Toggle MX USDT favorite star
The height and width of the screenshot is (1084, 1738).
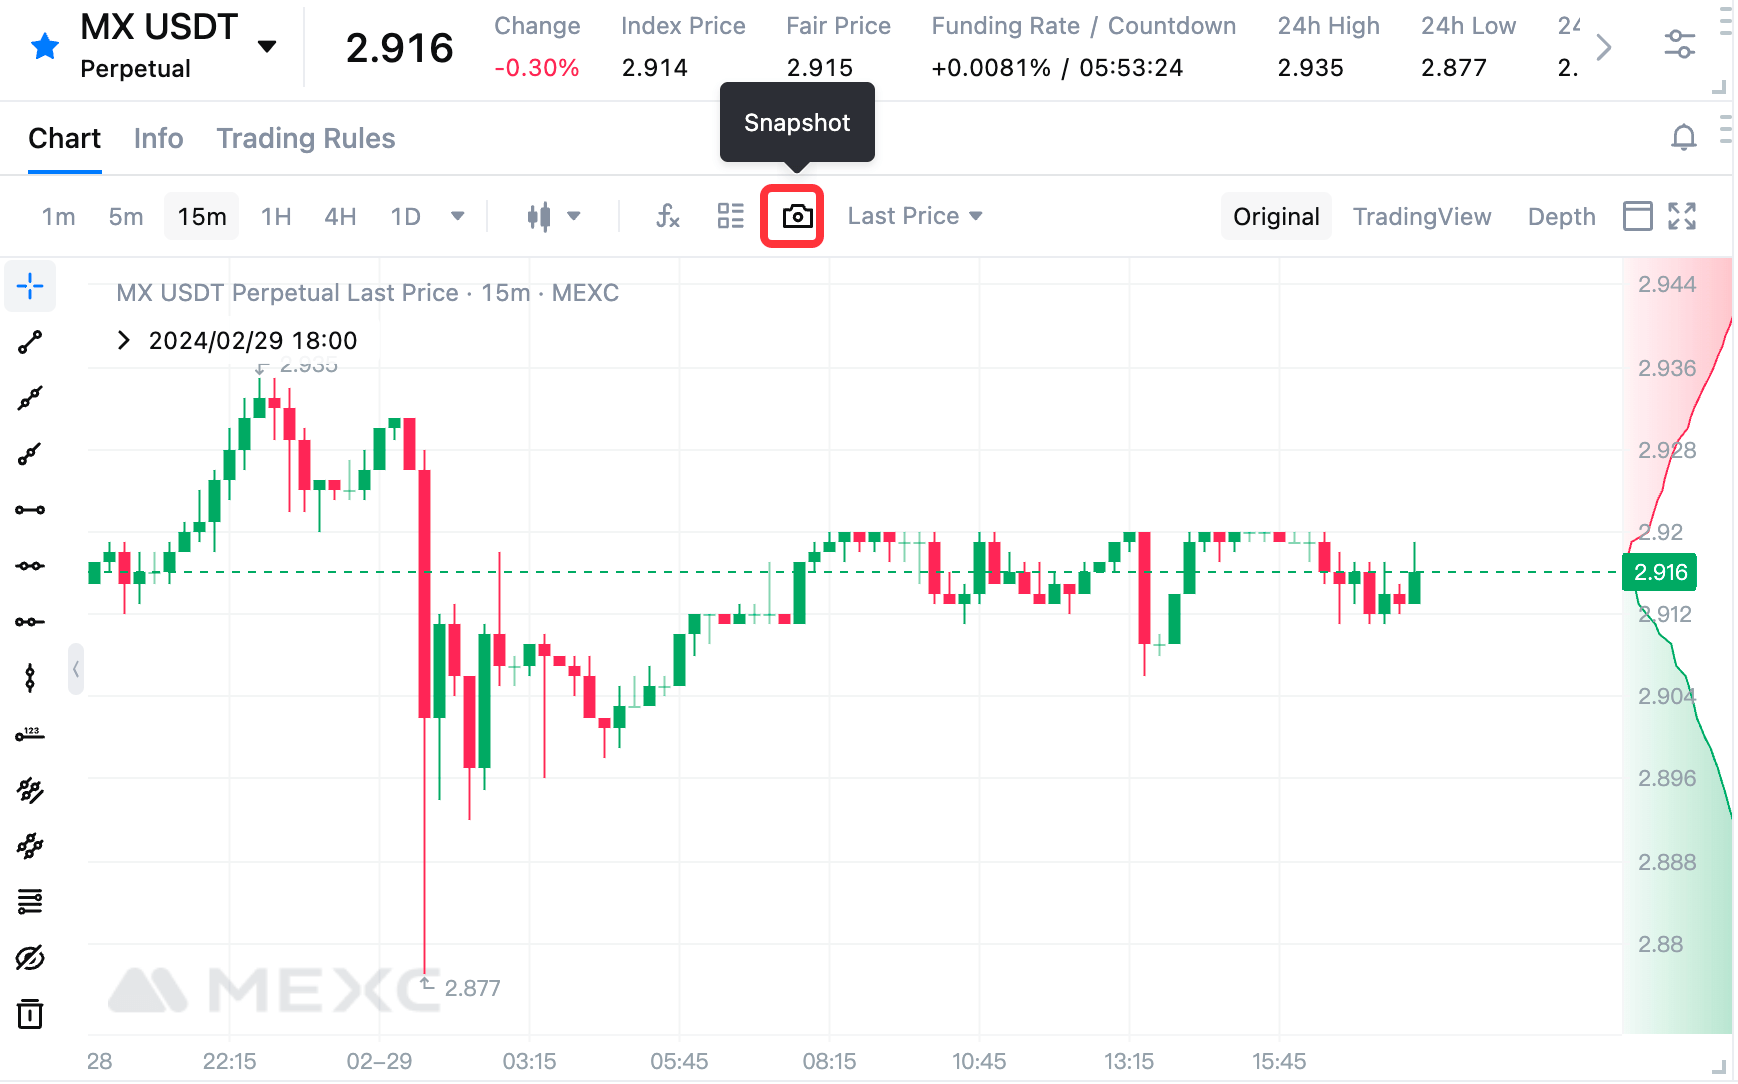point(45,46)
